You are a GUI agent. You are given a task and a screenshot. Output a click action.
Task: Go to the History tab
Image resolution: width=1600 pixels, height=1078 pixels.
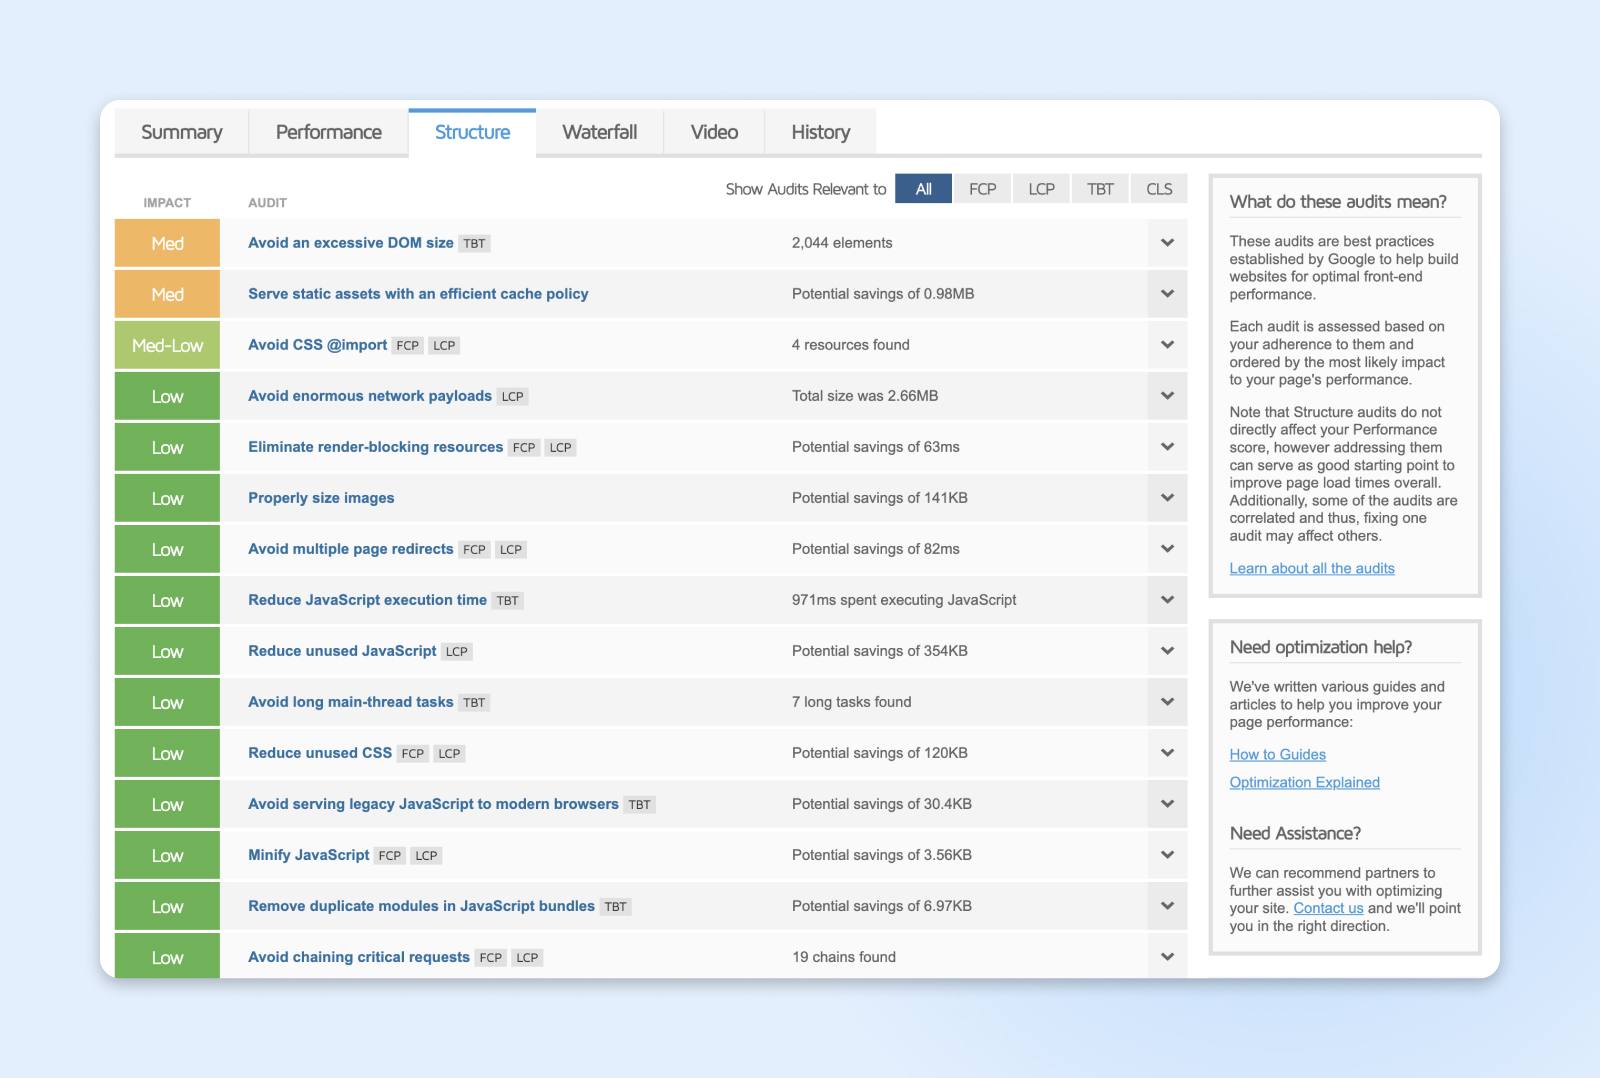point(820,132)
